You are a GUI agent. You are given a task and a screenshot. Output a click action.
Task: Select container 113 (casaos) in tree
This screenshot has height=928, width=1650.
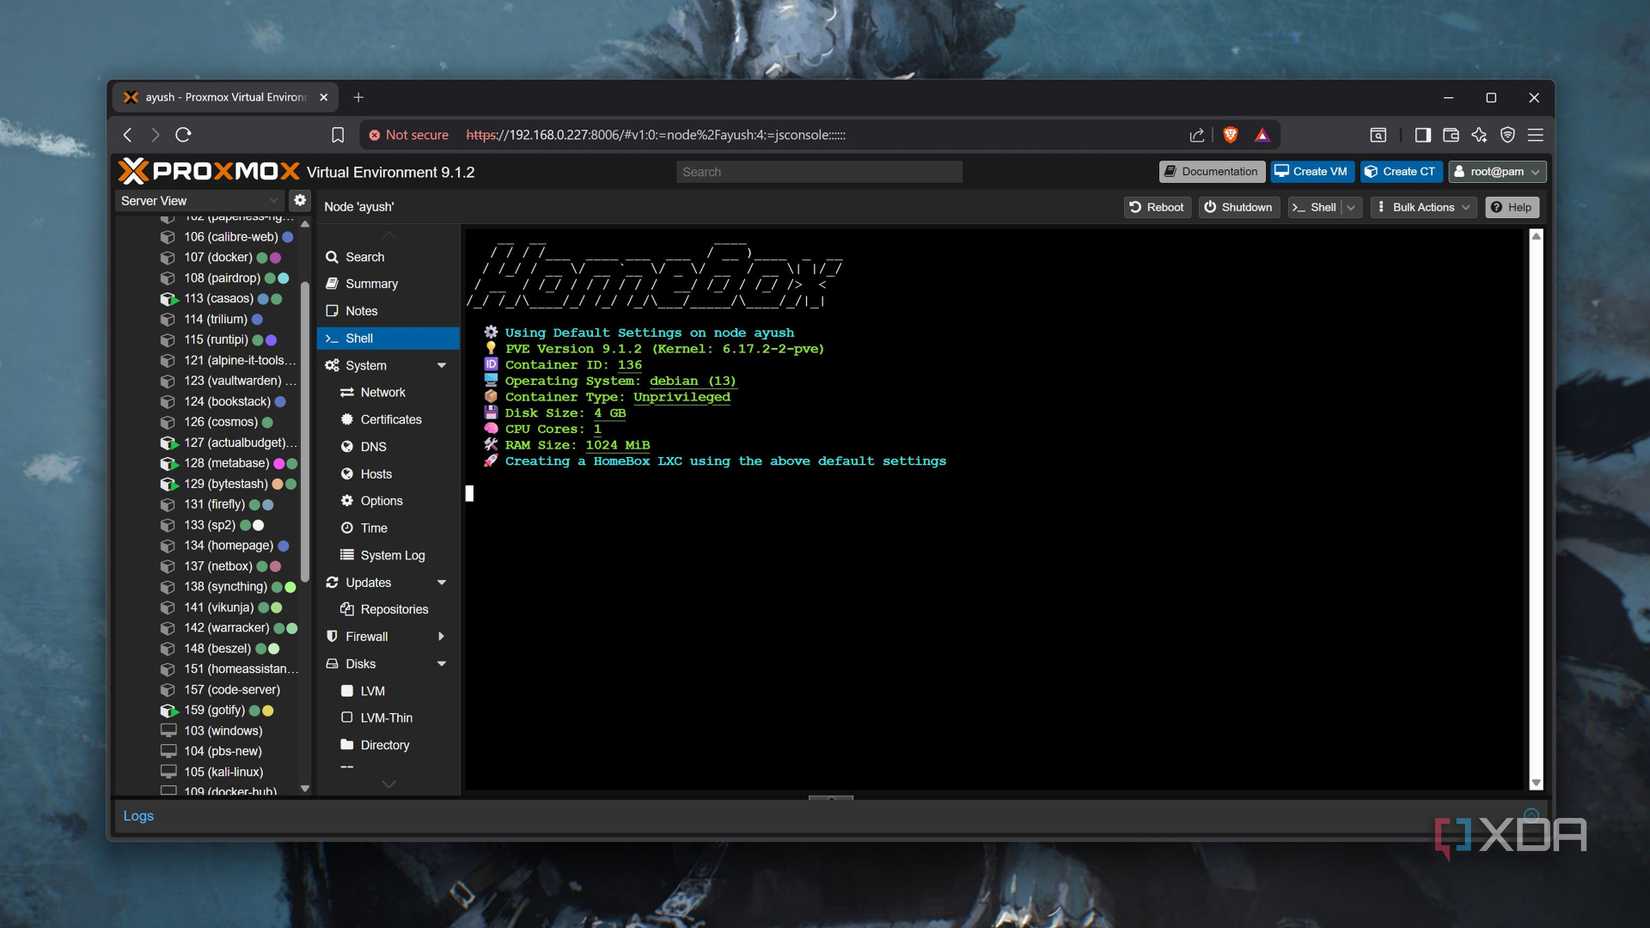click(x=218, y=298)
